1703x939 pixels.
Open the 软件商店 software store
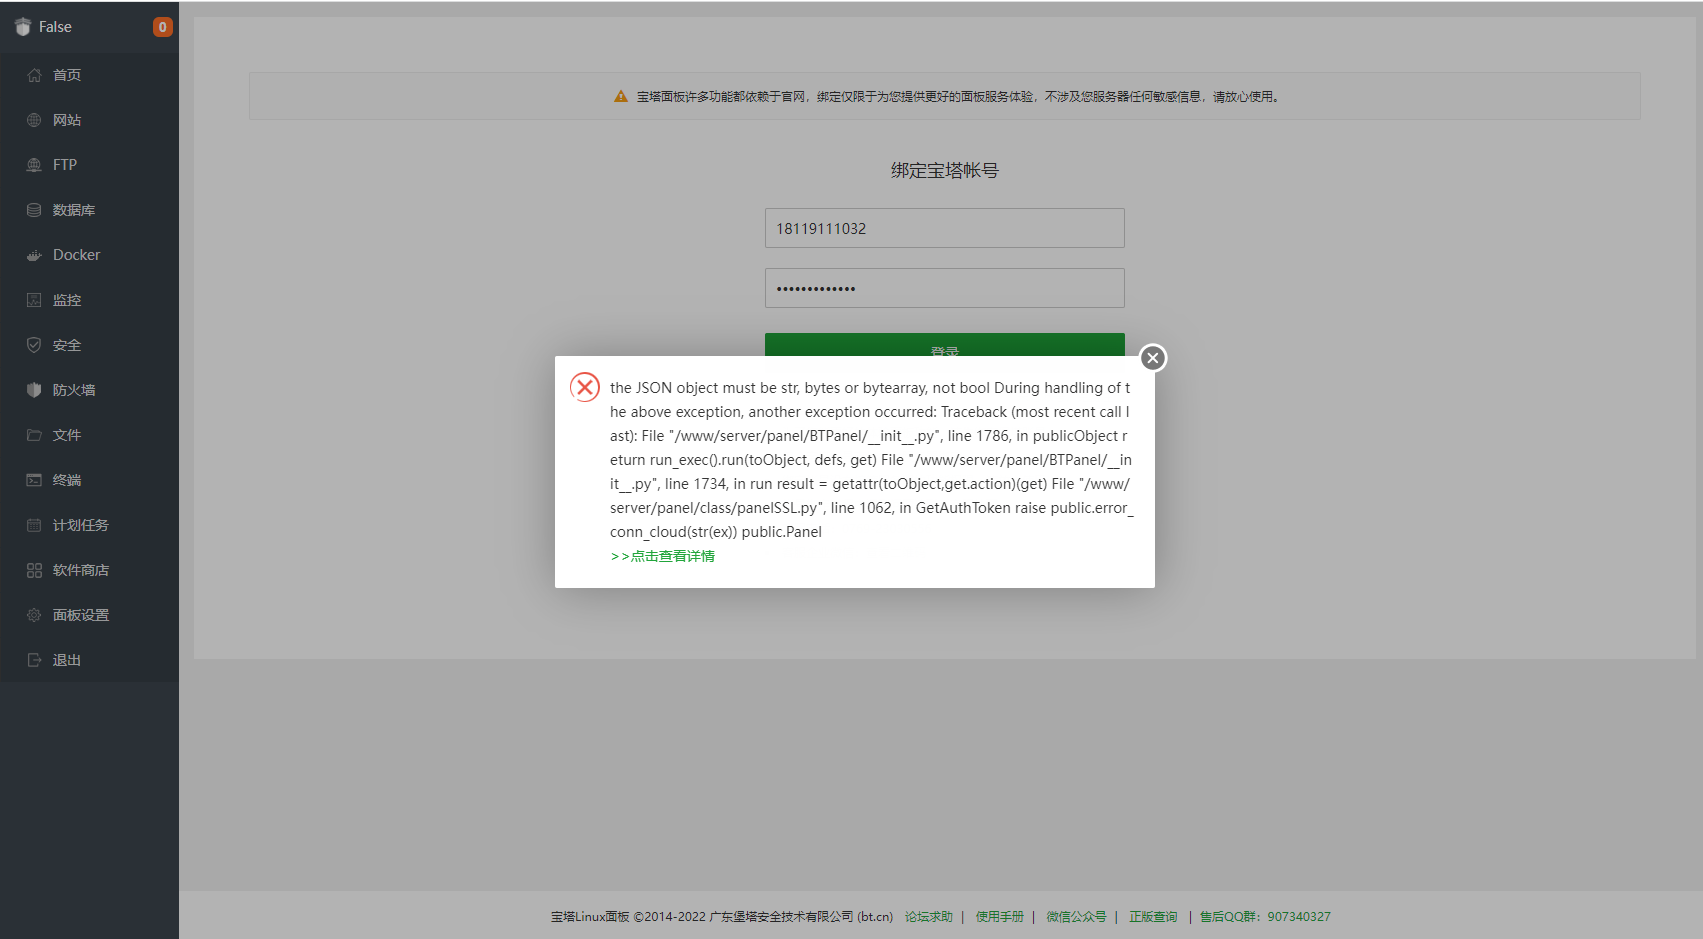click(x=80, y=570)
